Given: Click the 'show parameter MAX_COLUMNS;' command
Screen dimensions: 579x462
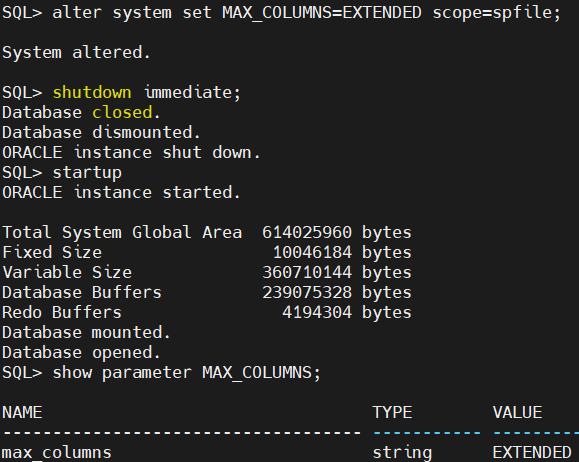Looking at the screenshot, I should click(186, 373).
